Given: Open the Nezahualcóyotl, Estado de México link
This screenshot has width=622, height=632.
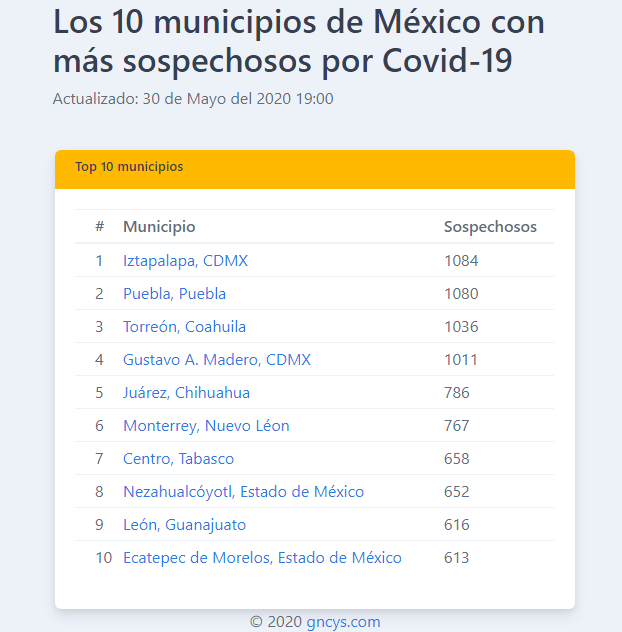Looking at the screenshot, I should click(243, 492).
